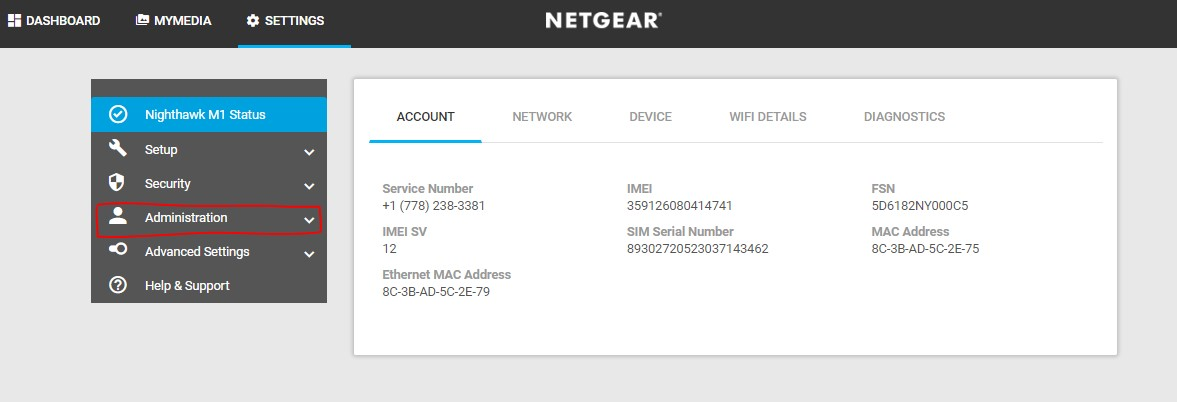Click the Security shield icon
Viewport: 1177px width, 402px height.
point(118,183)
